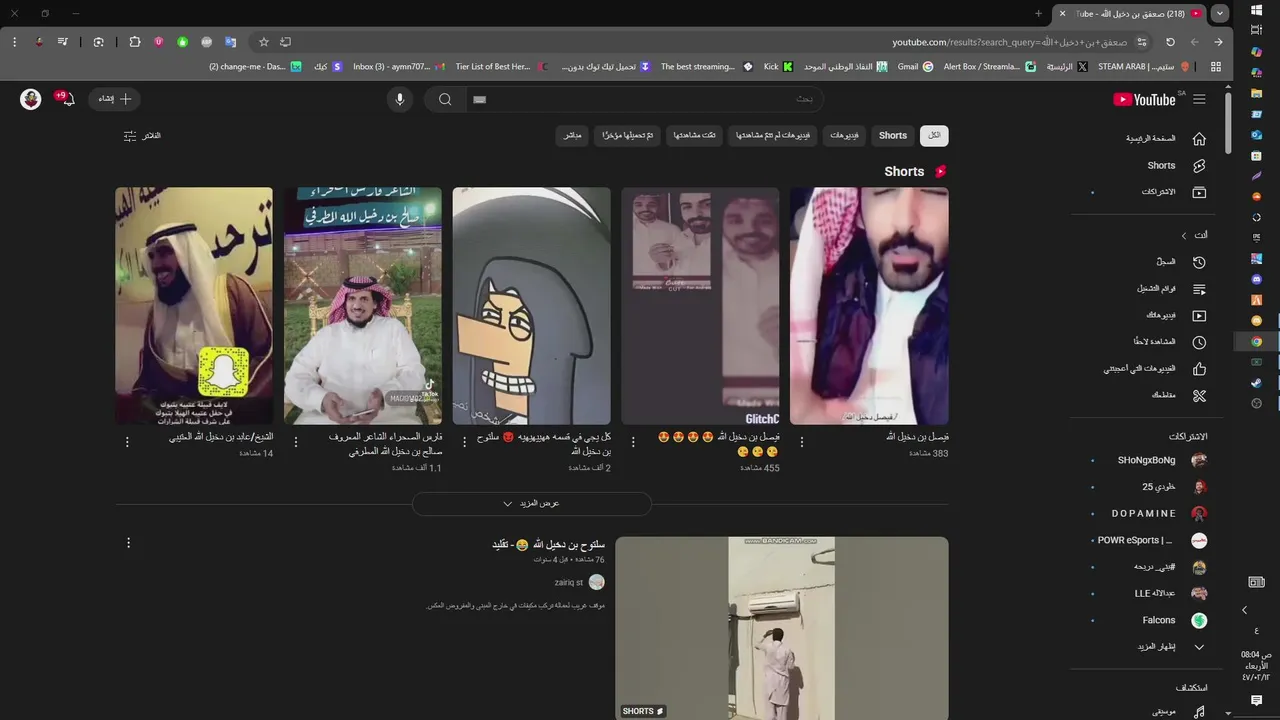Click the Chrome address bar URL
Image resolution: width=1280 pixels, height=720 pixels.
pyautogui.click(x=1010, y=42)
